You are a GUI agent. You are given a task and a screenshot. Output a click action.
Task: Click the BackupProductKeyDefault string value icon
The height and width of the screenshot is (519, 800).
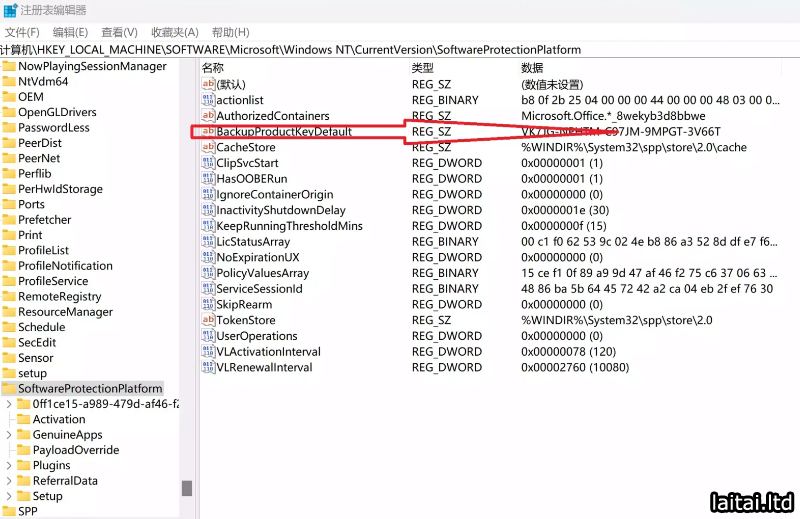[208, 132]
